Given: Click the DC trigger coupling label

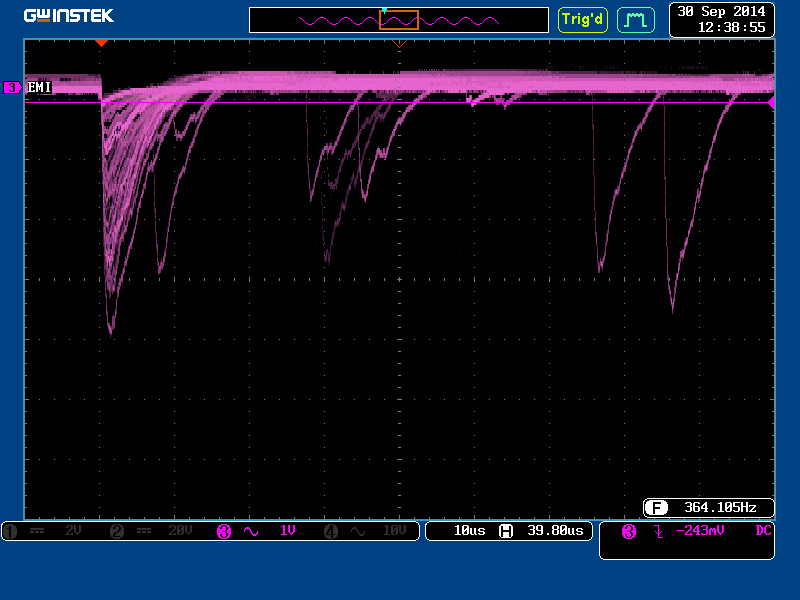Looking at the screenshot, I should pos(763,531).
